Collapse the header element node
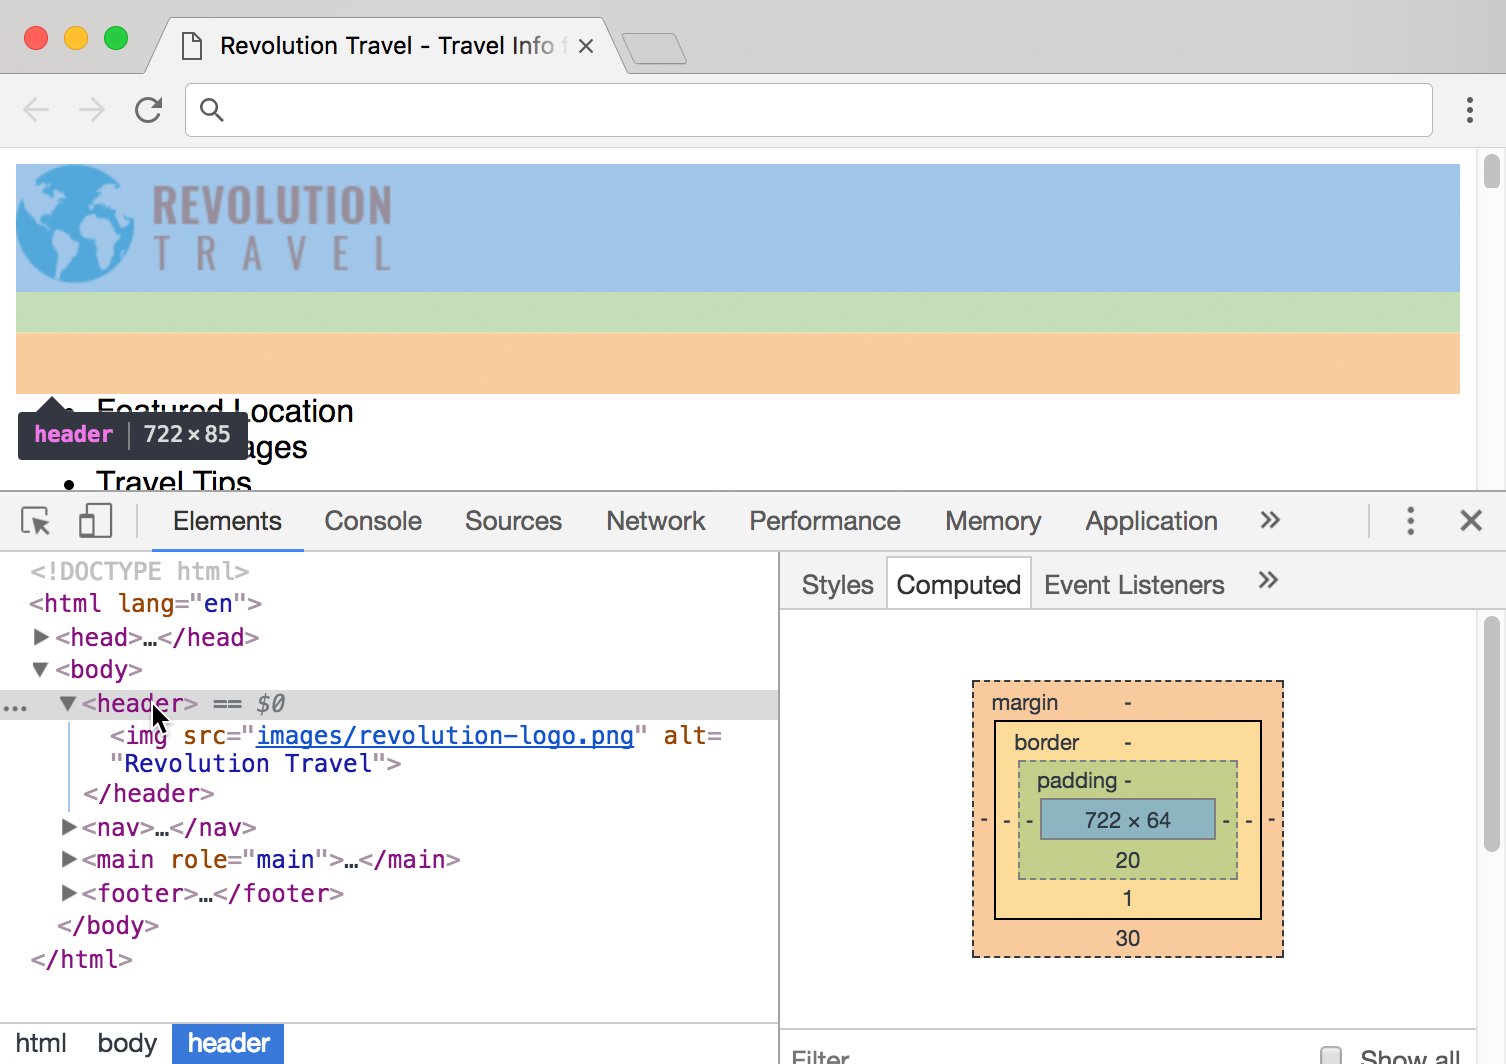Image resolution: width=1506 pixels, height=1064 pixels. click(x=67, y=704)
